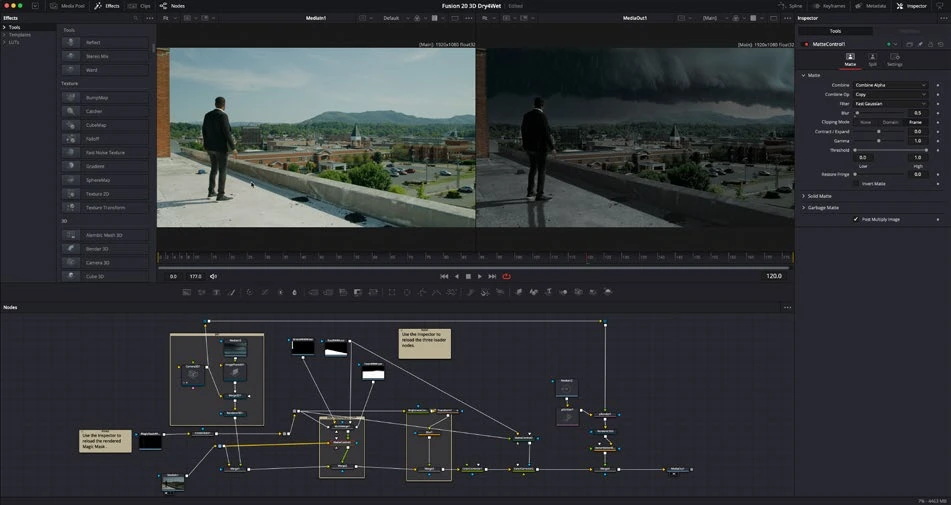
Task: Expand the LUTs tree category
Action: click(x=4, y=42)
